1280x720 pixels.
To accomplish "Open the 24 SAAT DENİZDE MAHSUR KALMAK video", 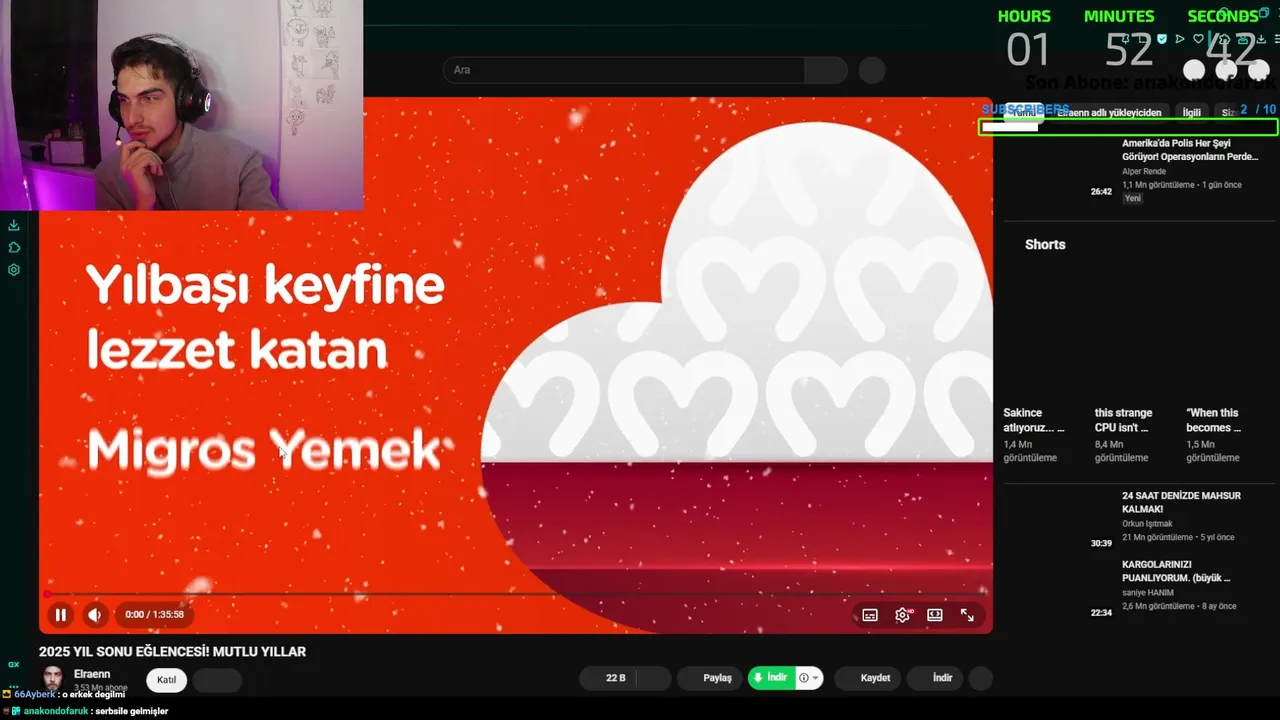I will click(1181, 502).
